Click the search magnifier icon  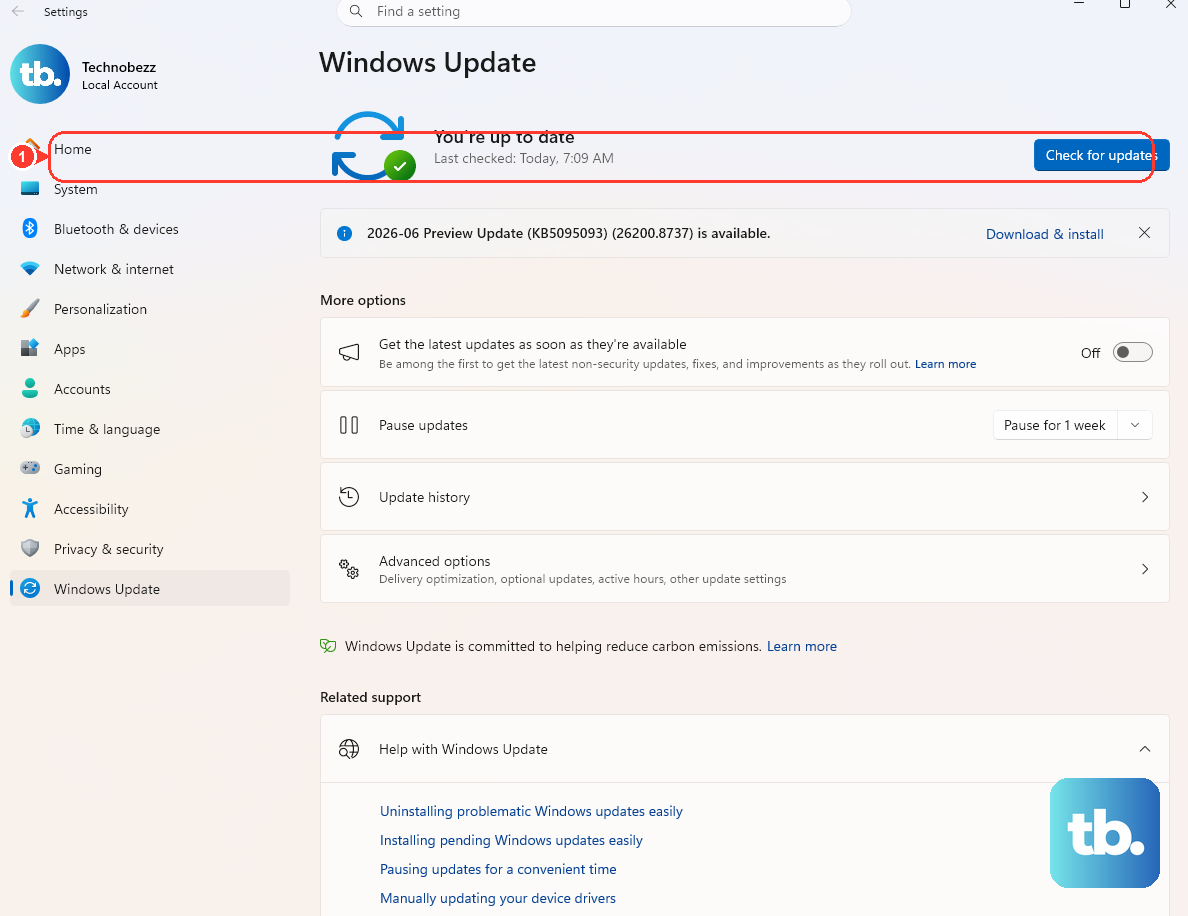355,11
